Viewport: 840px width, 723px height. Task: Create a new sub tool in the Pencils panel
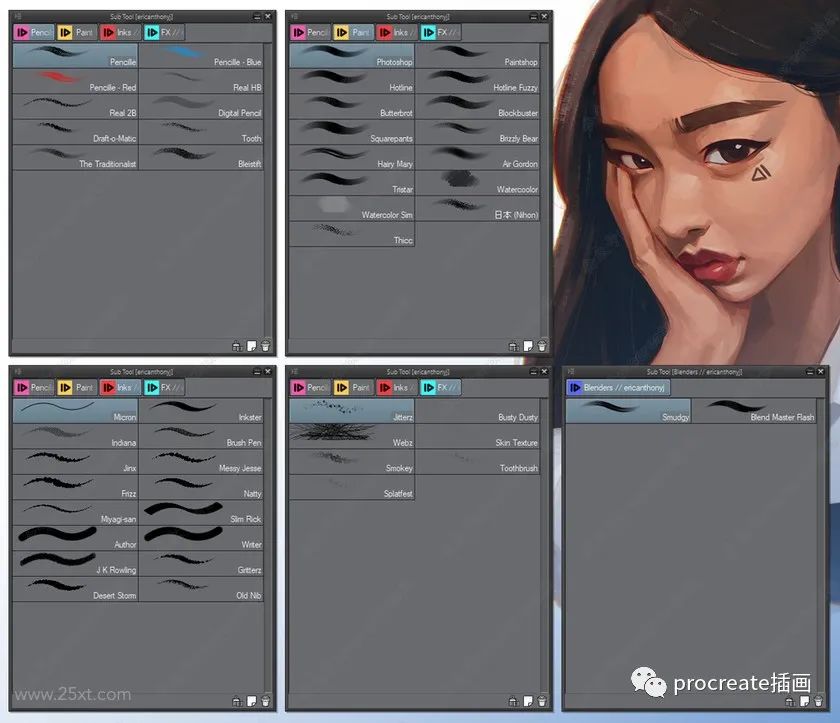[x=251, y=345]
